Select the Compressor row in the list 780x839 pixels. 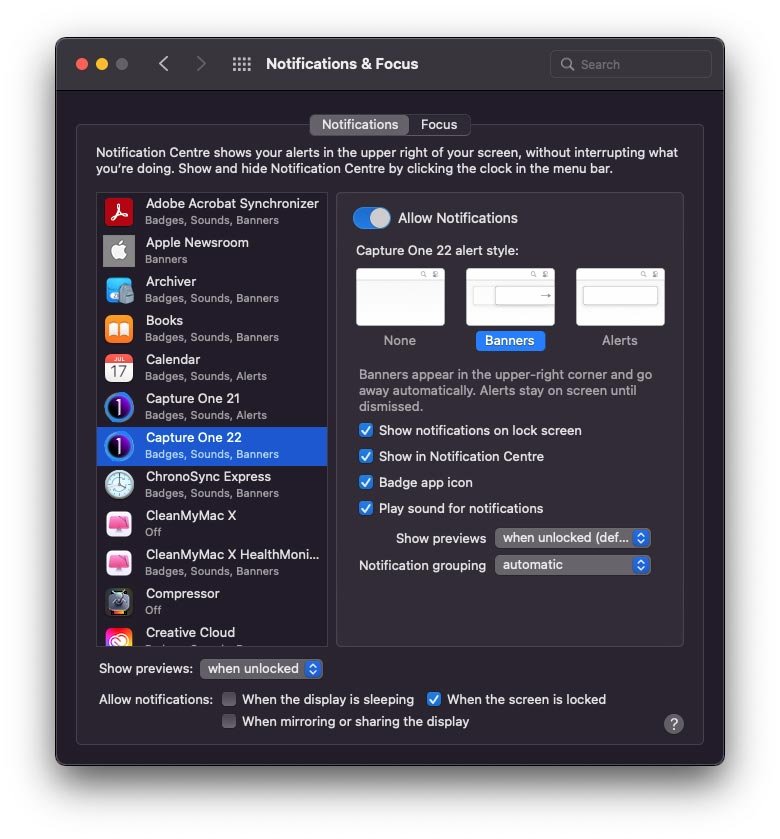point(212,602)
